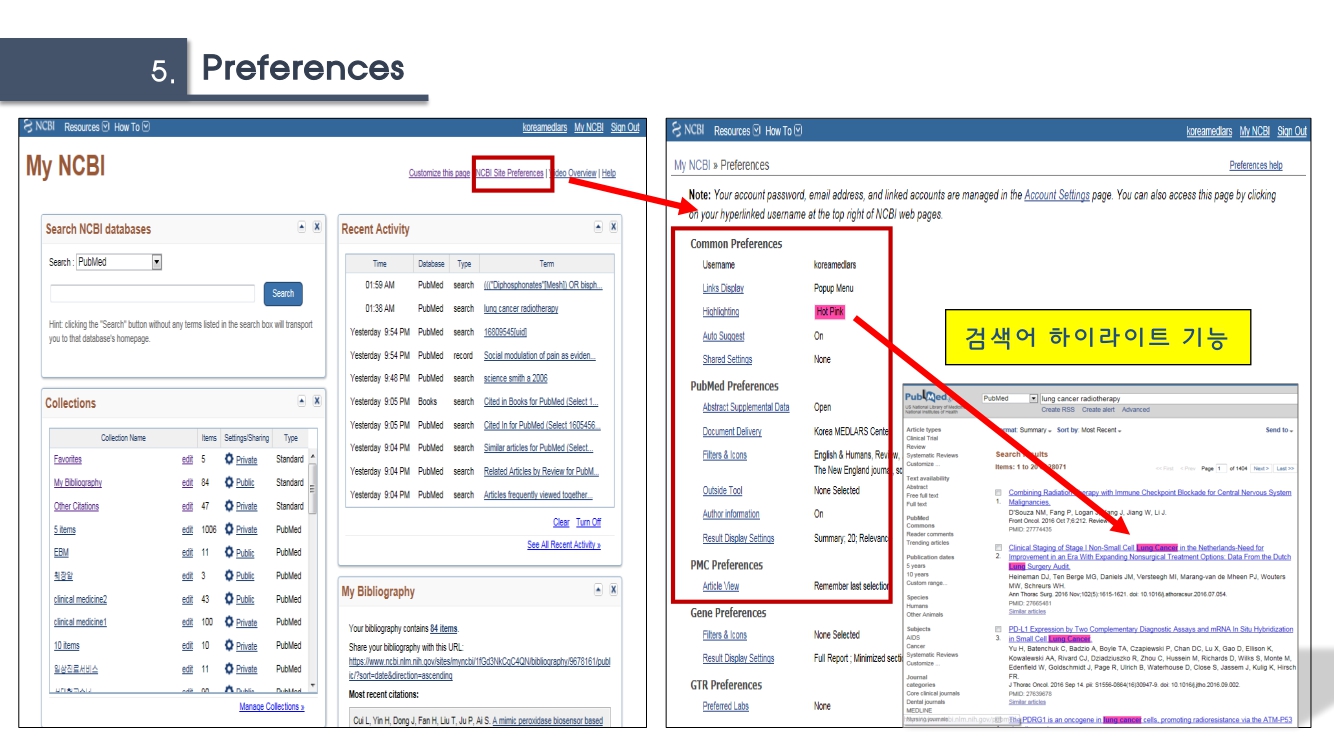
Task: Open settings gear for My Bibliography collection
Action: tap(229, 482)
